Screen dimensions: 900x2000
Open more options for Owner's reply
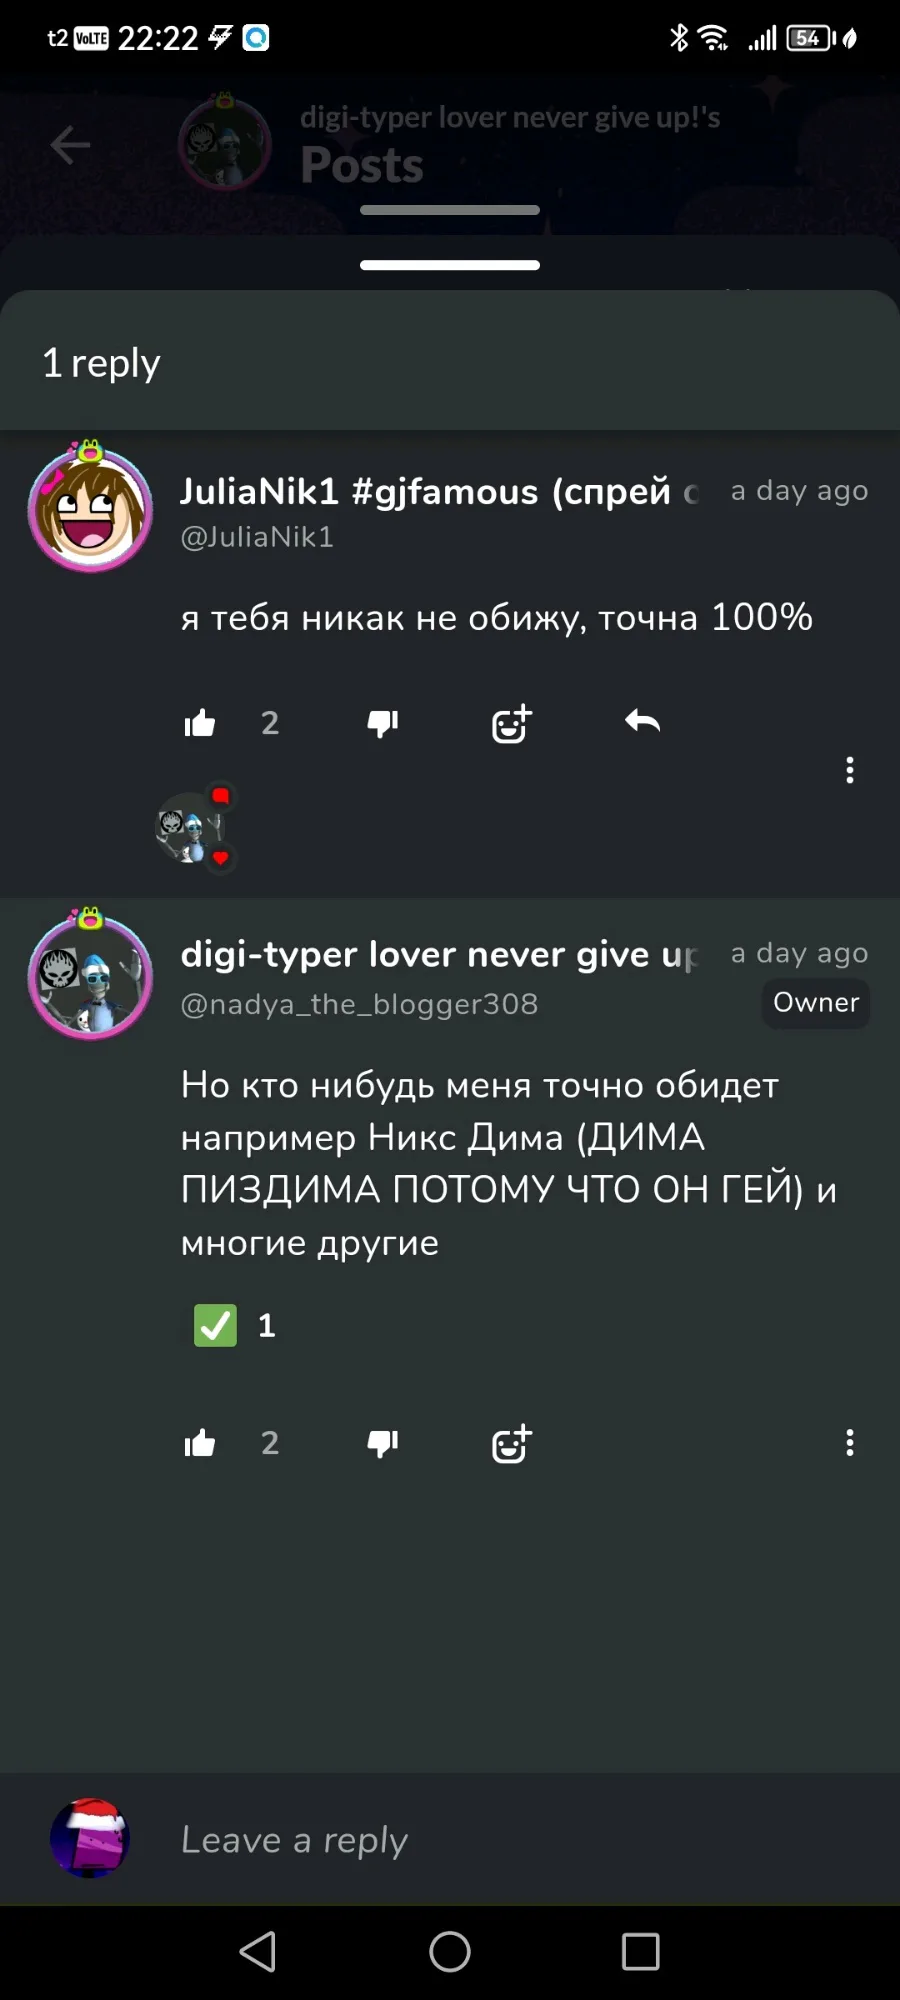click(x=850, y=1442)
